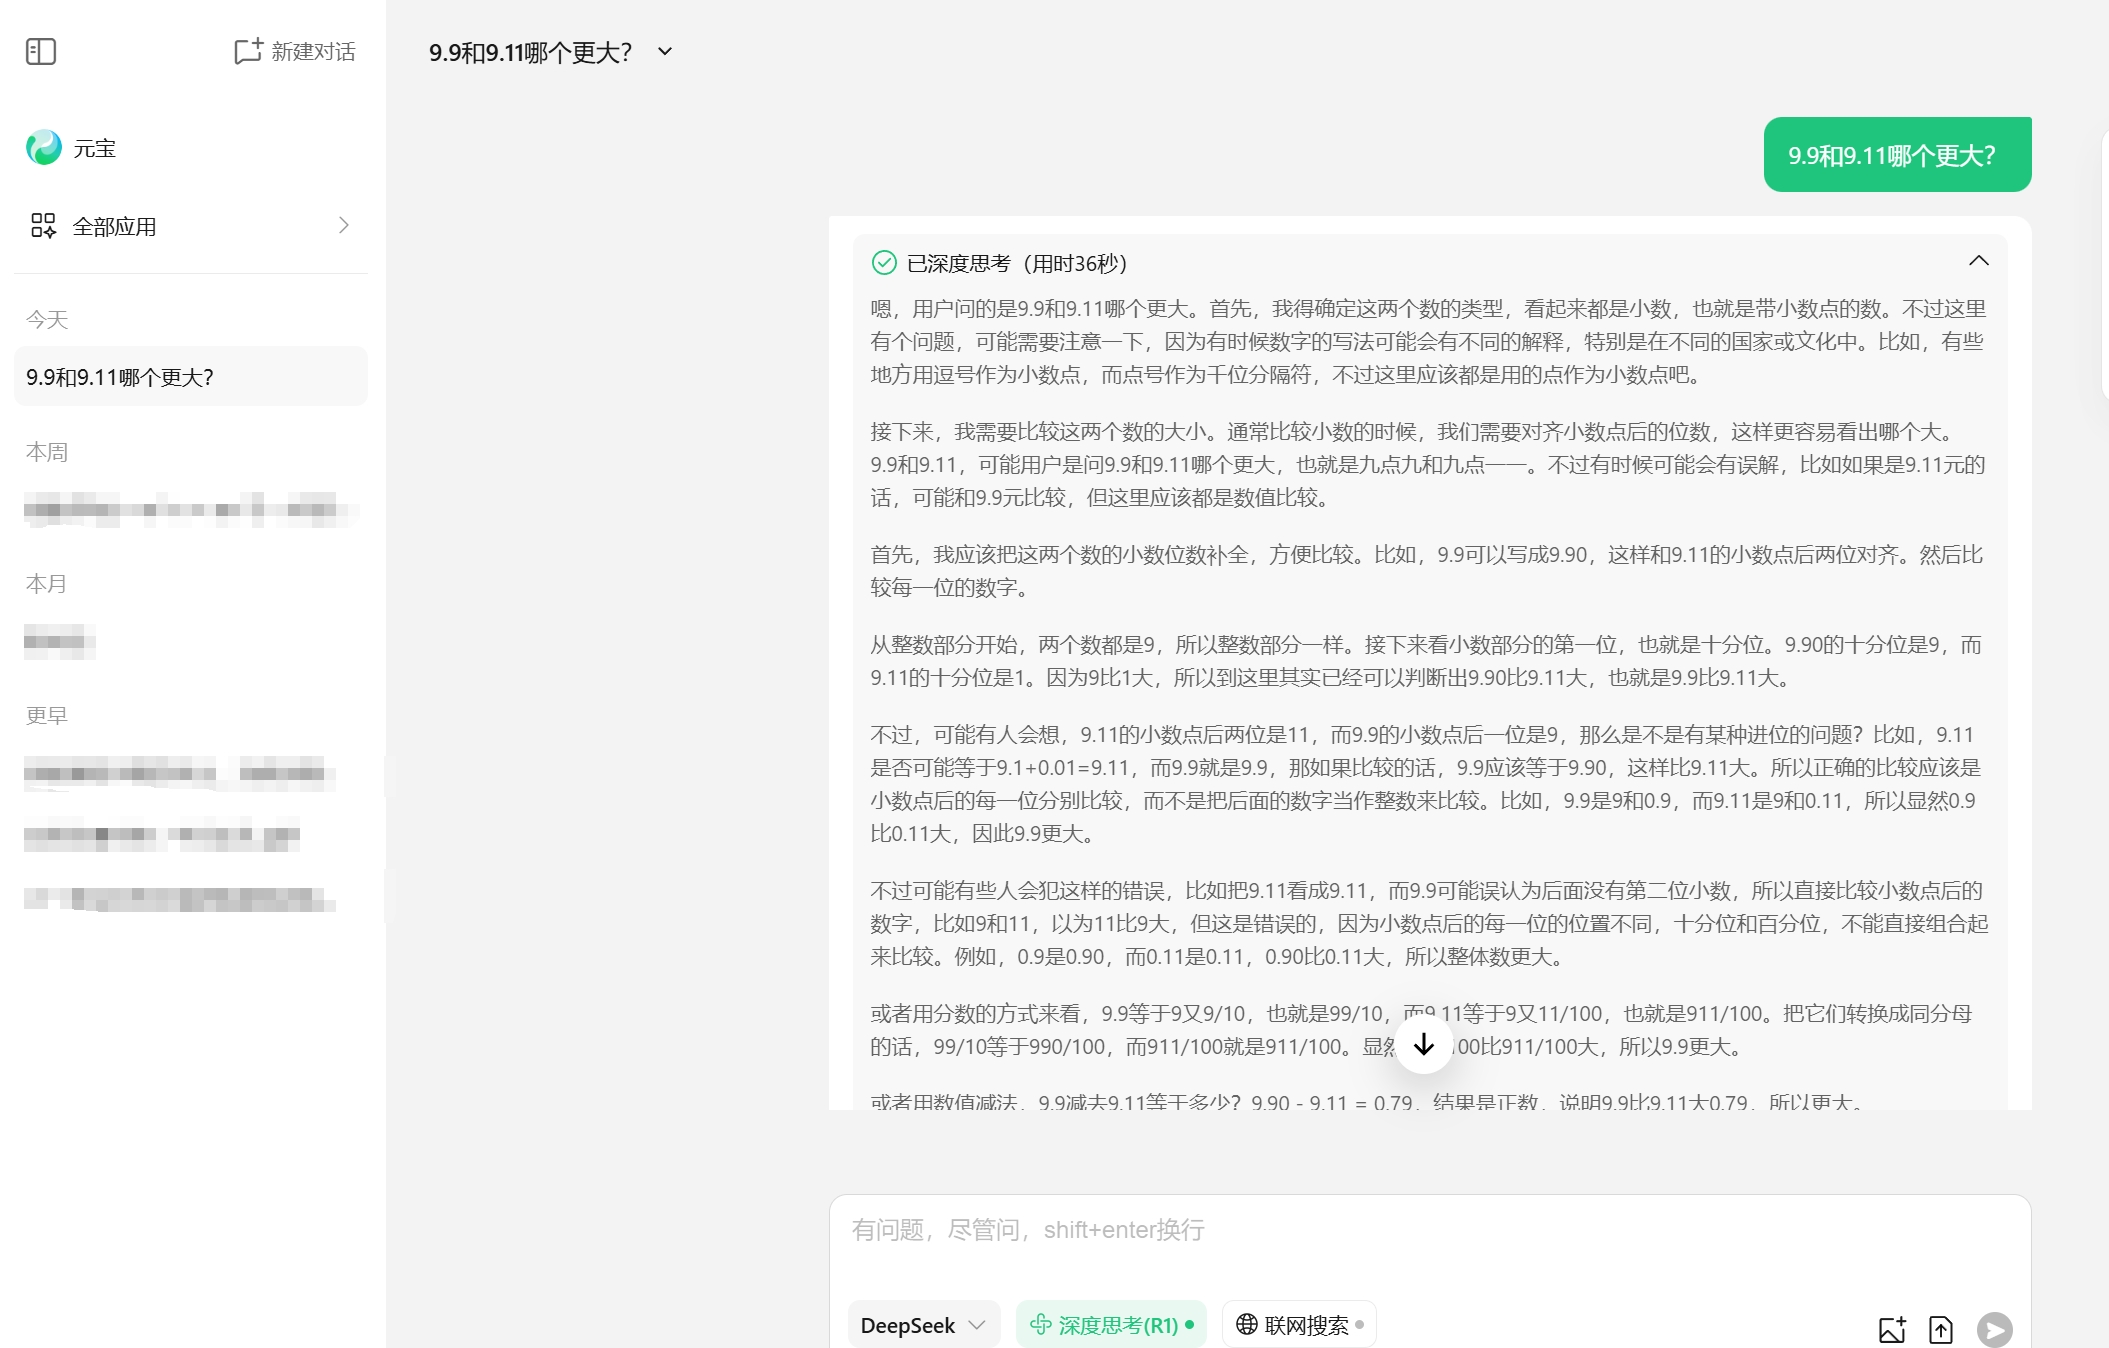Click the upload file icon
2109x1348 pixels.
[1940, 1329]
